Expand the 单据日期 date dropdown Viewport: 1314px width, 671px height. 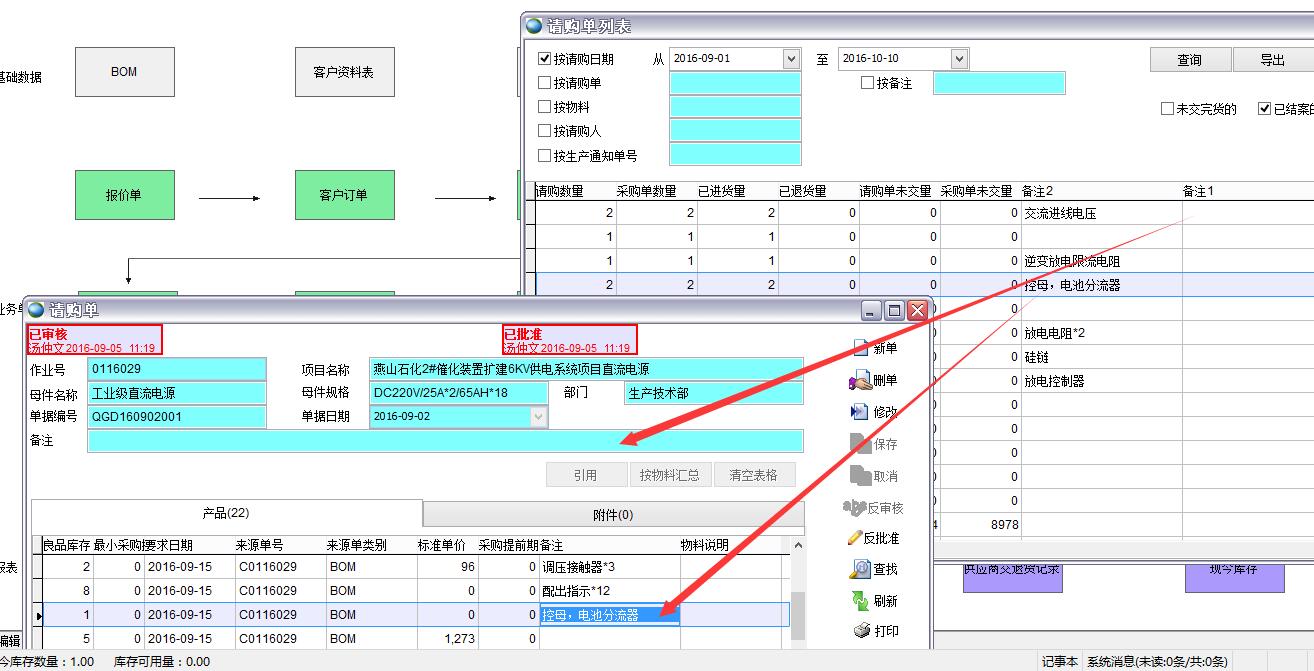pyautogui.click(x=539, y=417)
